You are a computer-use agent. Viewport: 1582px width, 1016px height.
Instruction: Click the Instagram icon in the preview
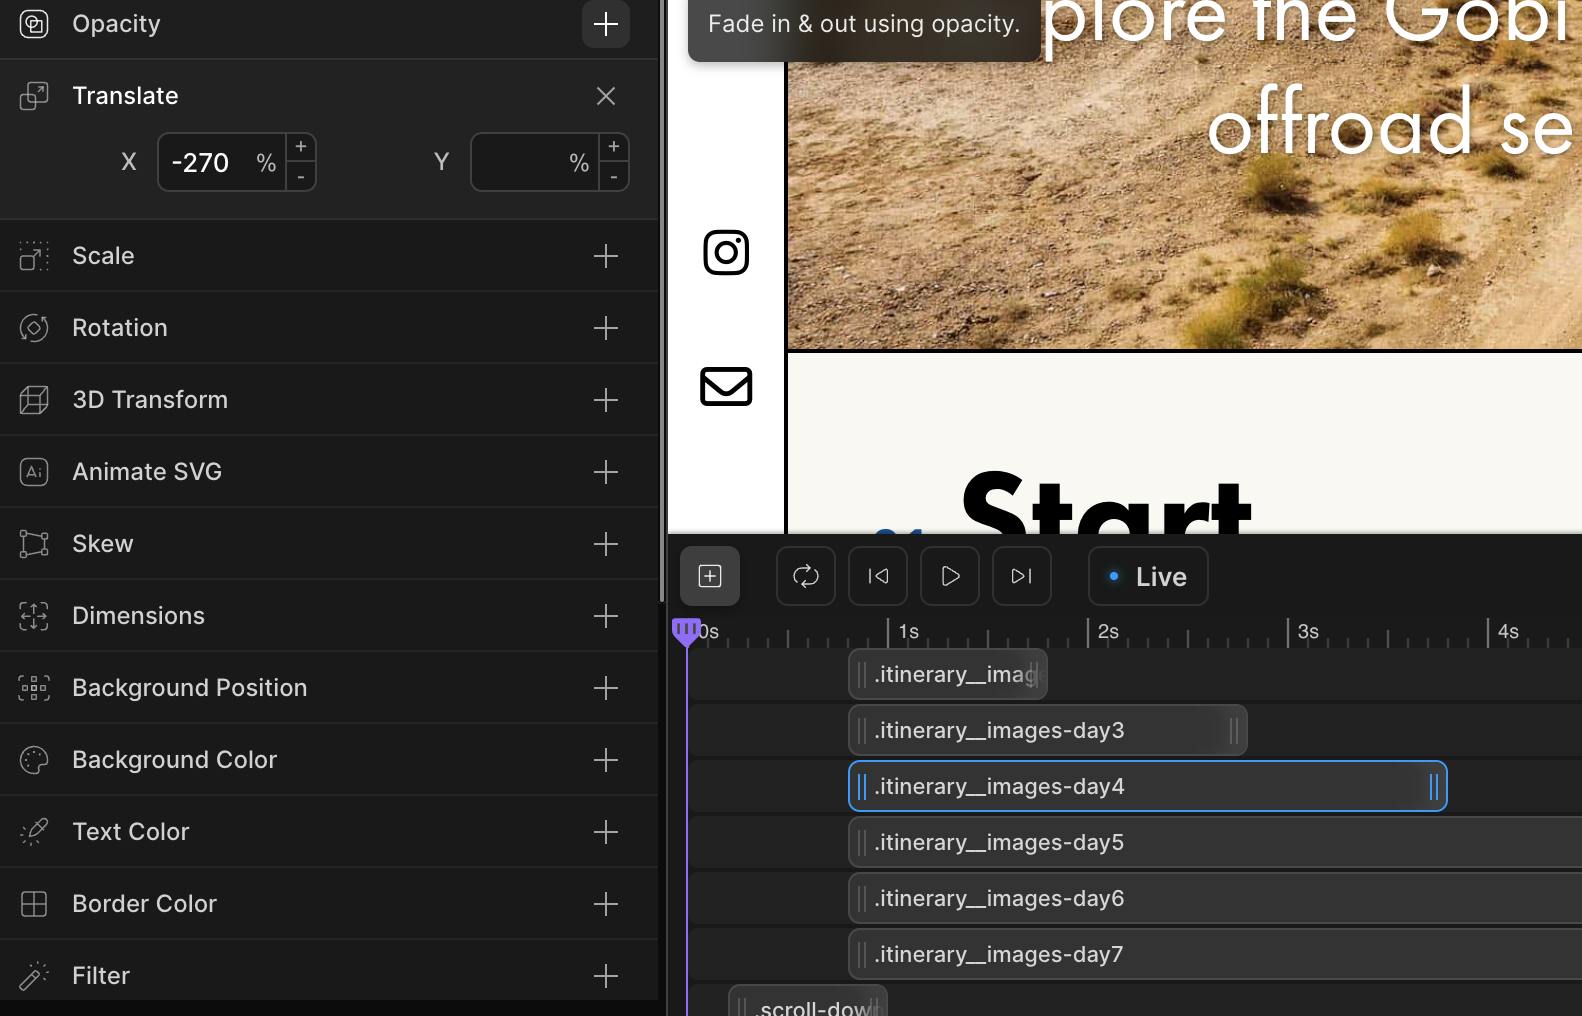point(726,252)
